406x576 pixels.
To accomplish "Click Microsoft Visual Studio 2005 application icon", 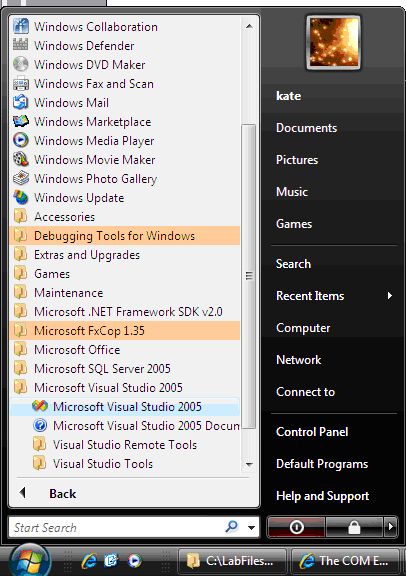I will pyautogui.click(x=40, y=406).
